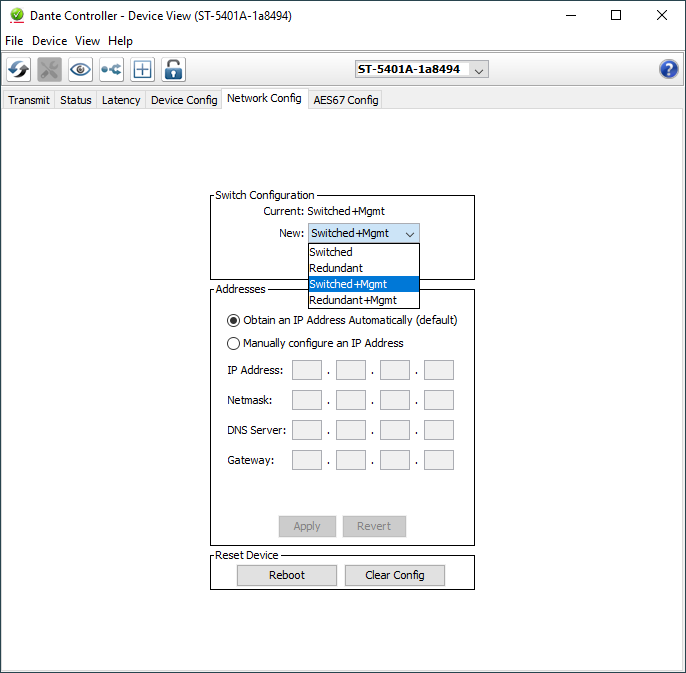Open the ST-5401A-1a8494 device selector dropdown
Viewport: 686px width, 673px height.
[x=421, y=69]
